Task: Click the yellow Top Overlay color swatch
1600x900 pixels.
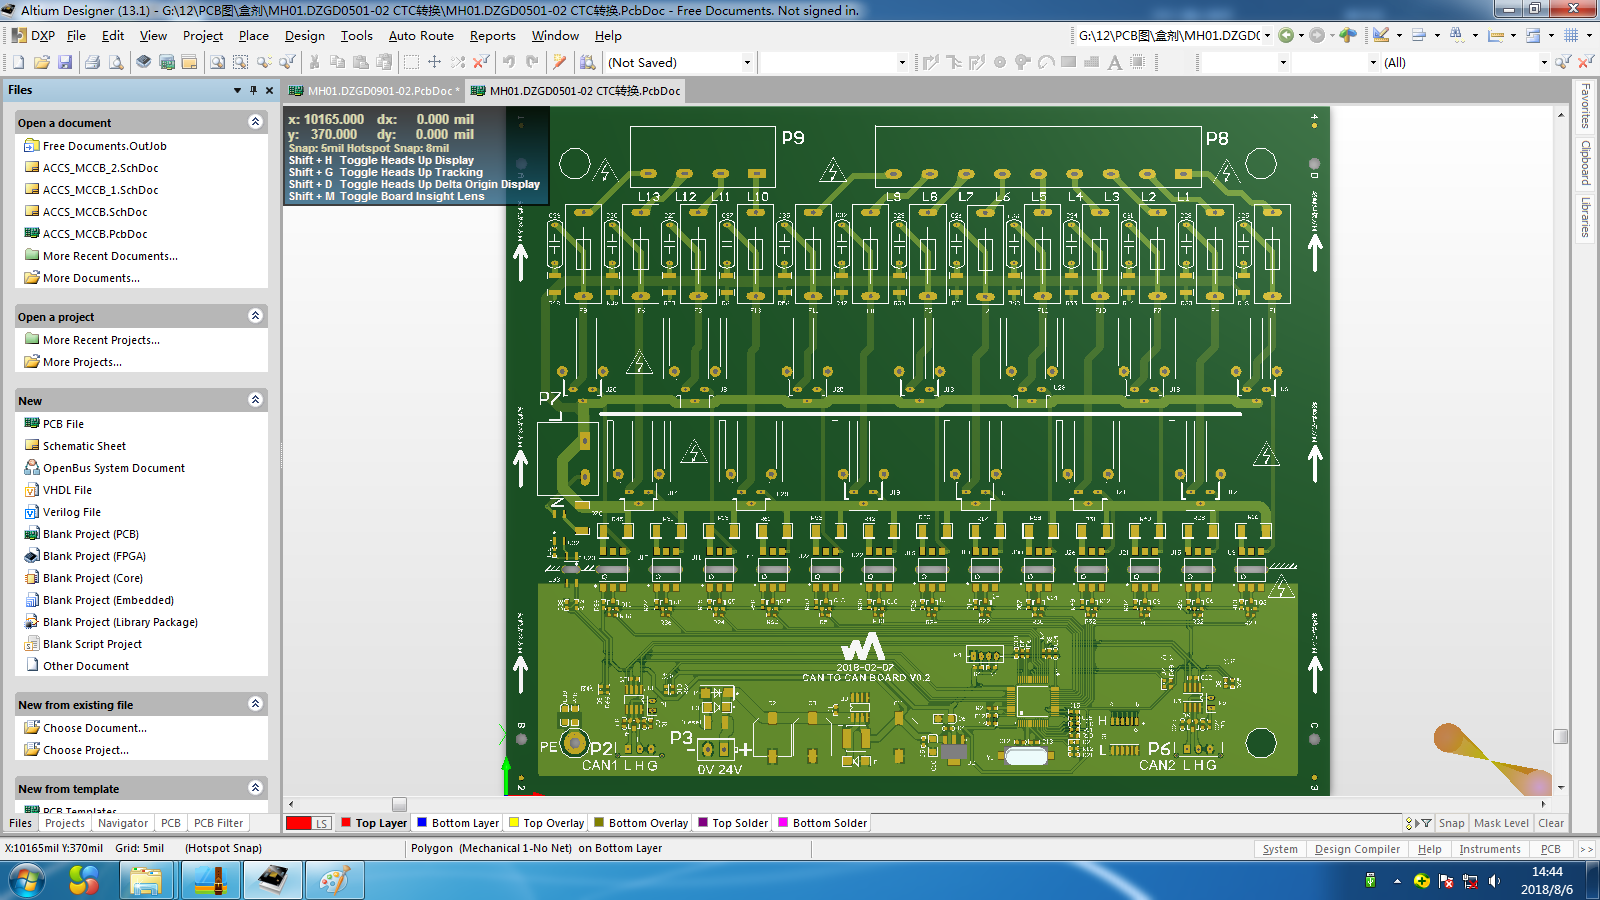Action: tap(513, 823)
